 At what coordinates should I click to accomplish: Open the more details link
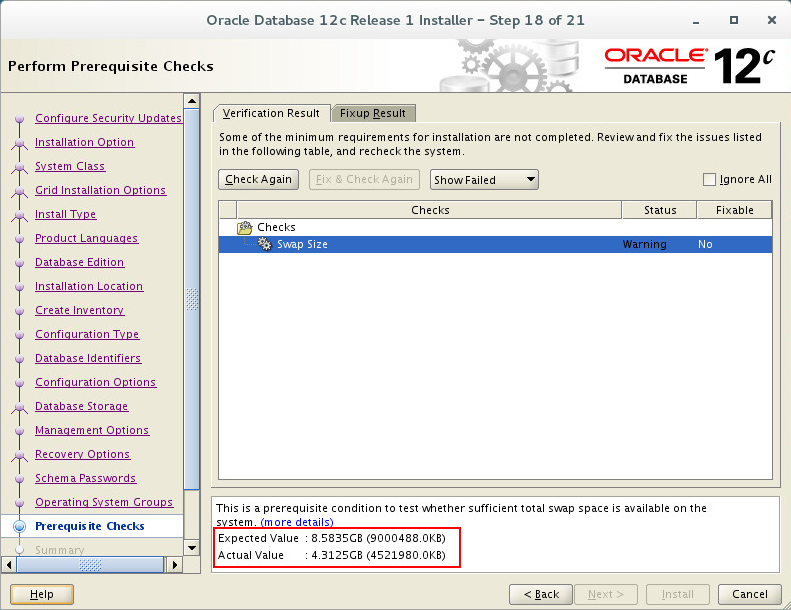297,522
